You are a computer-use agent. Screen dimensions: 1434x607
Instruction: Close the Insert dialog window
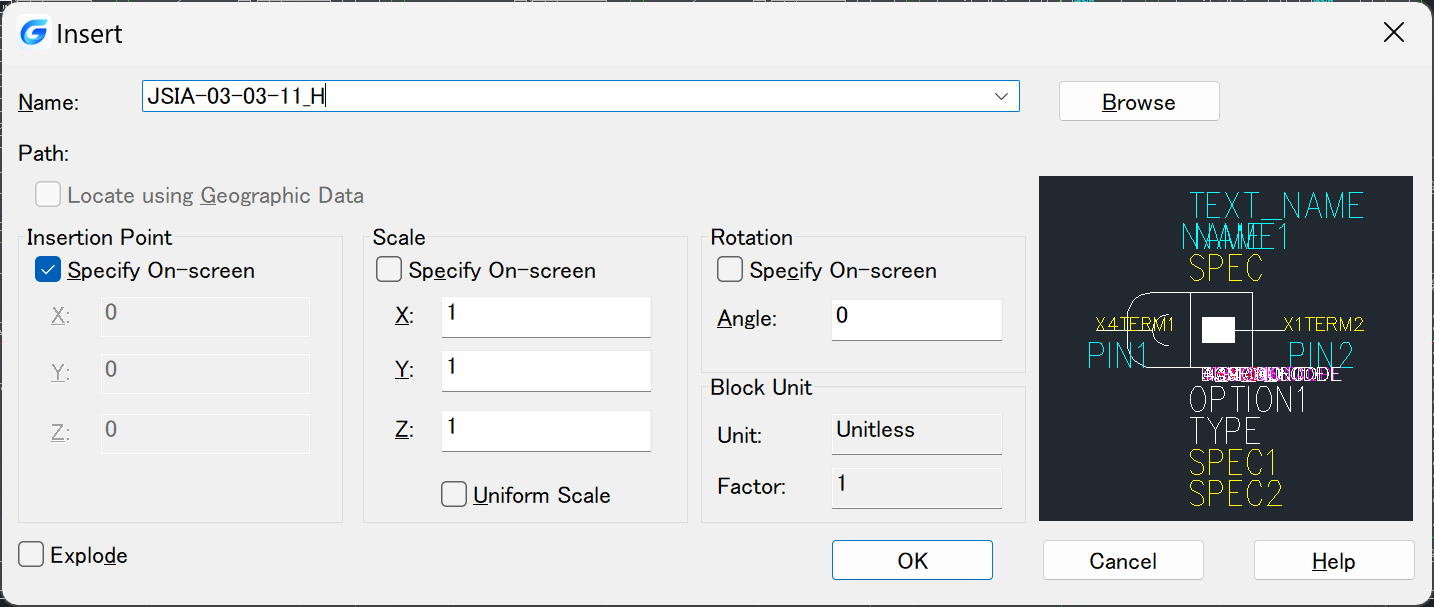[1393, 33]
